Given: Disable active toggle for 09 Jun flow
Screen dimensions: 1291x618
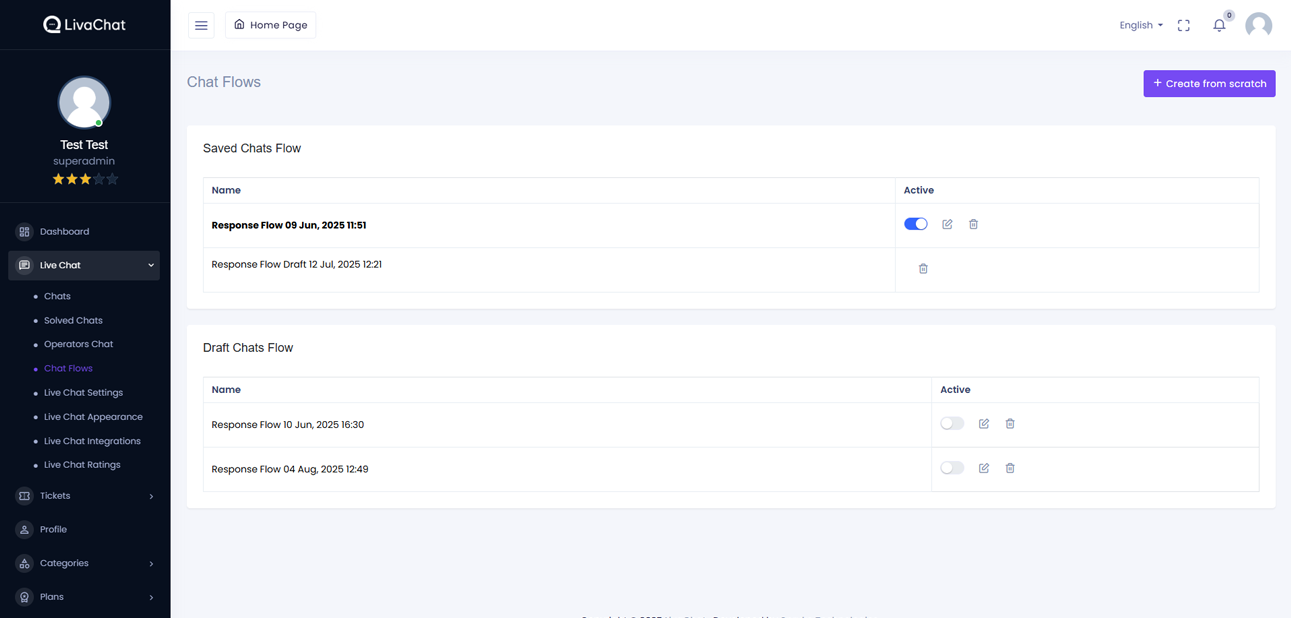Looking at the screenshot, I should point(915,224).
